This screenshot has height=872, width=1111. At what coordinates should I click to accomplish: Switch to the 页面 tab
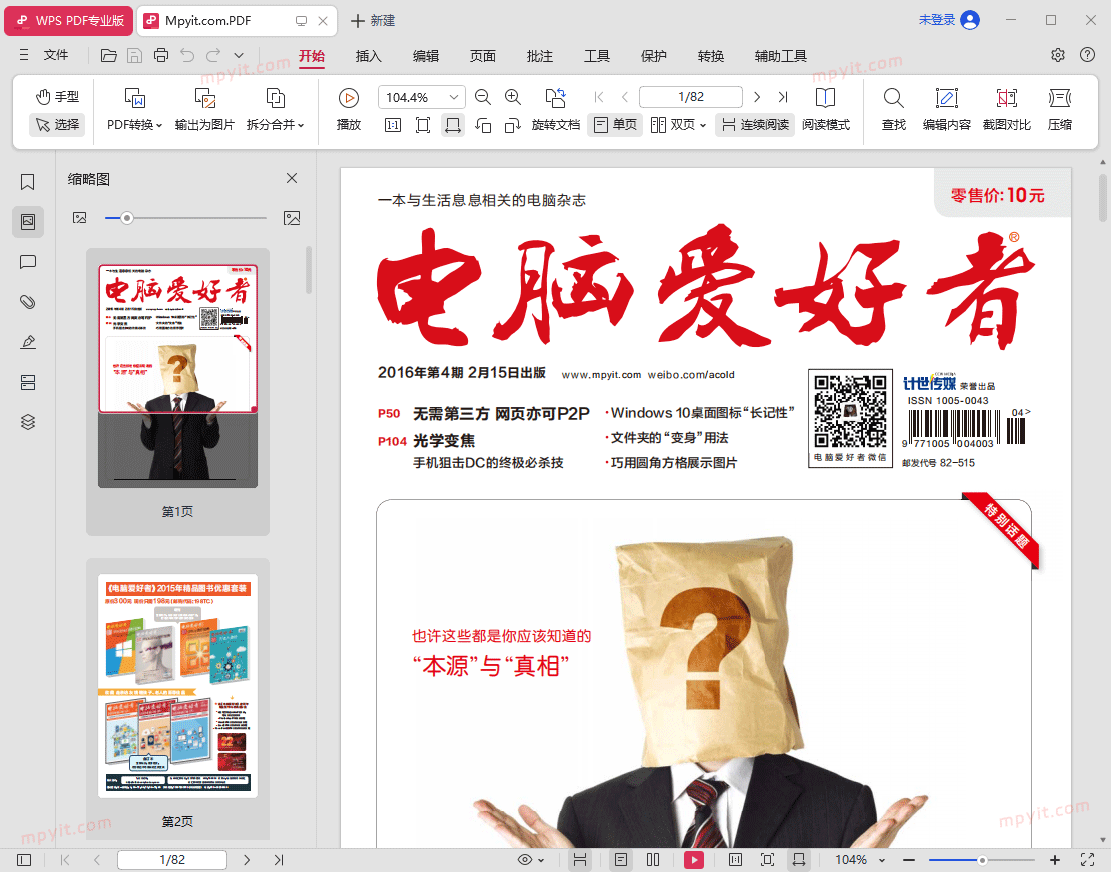tap(483, 56)
